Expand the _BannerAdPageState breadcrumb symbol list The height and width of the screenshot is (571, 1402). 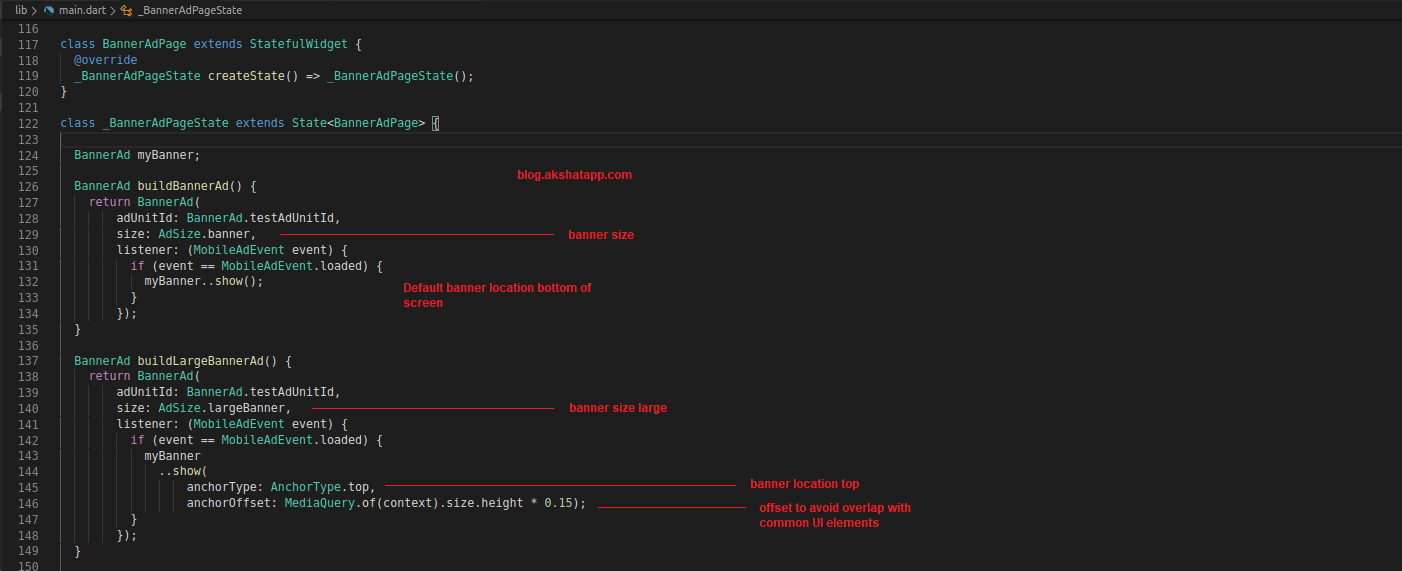[189, 9]
